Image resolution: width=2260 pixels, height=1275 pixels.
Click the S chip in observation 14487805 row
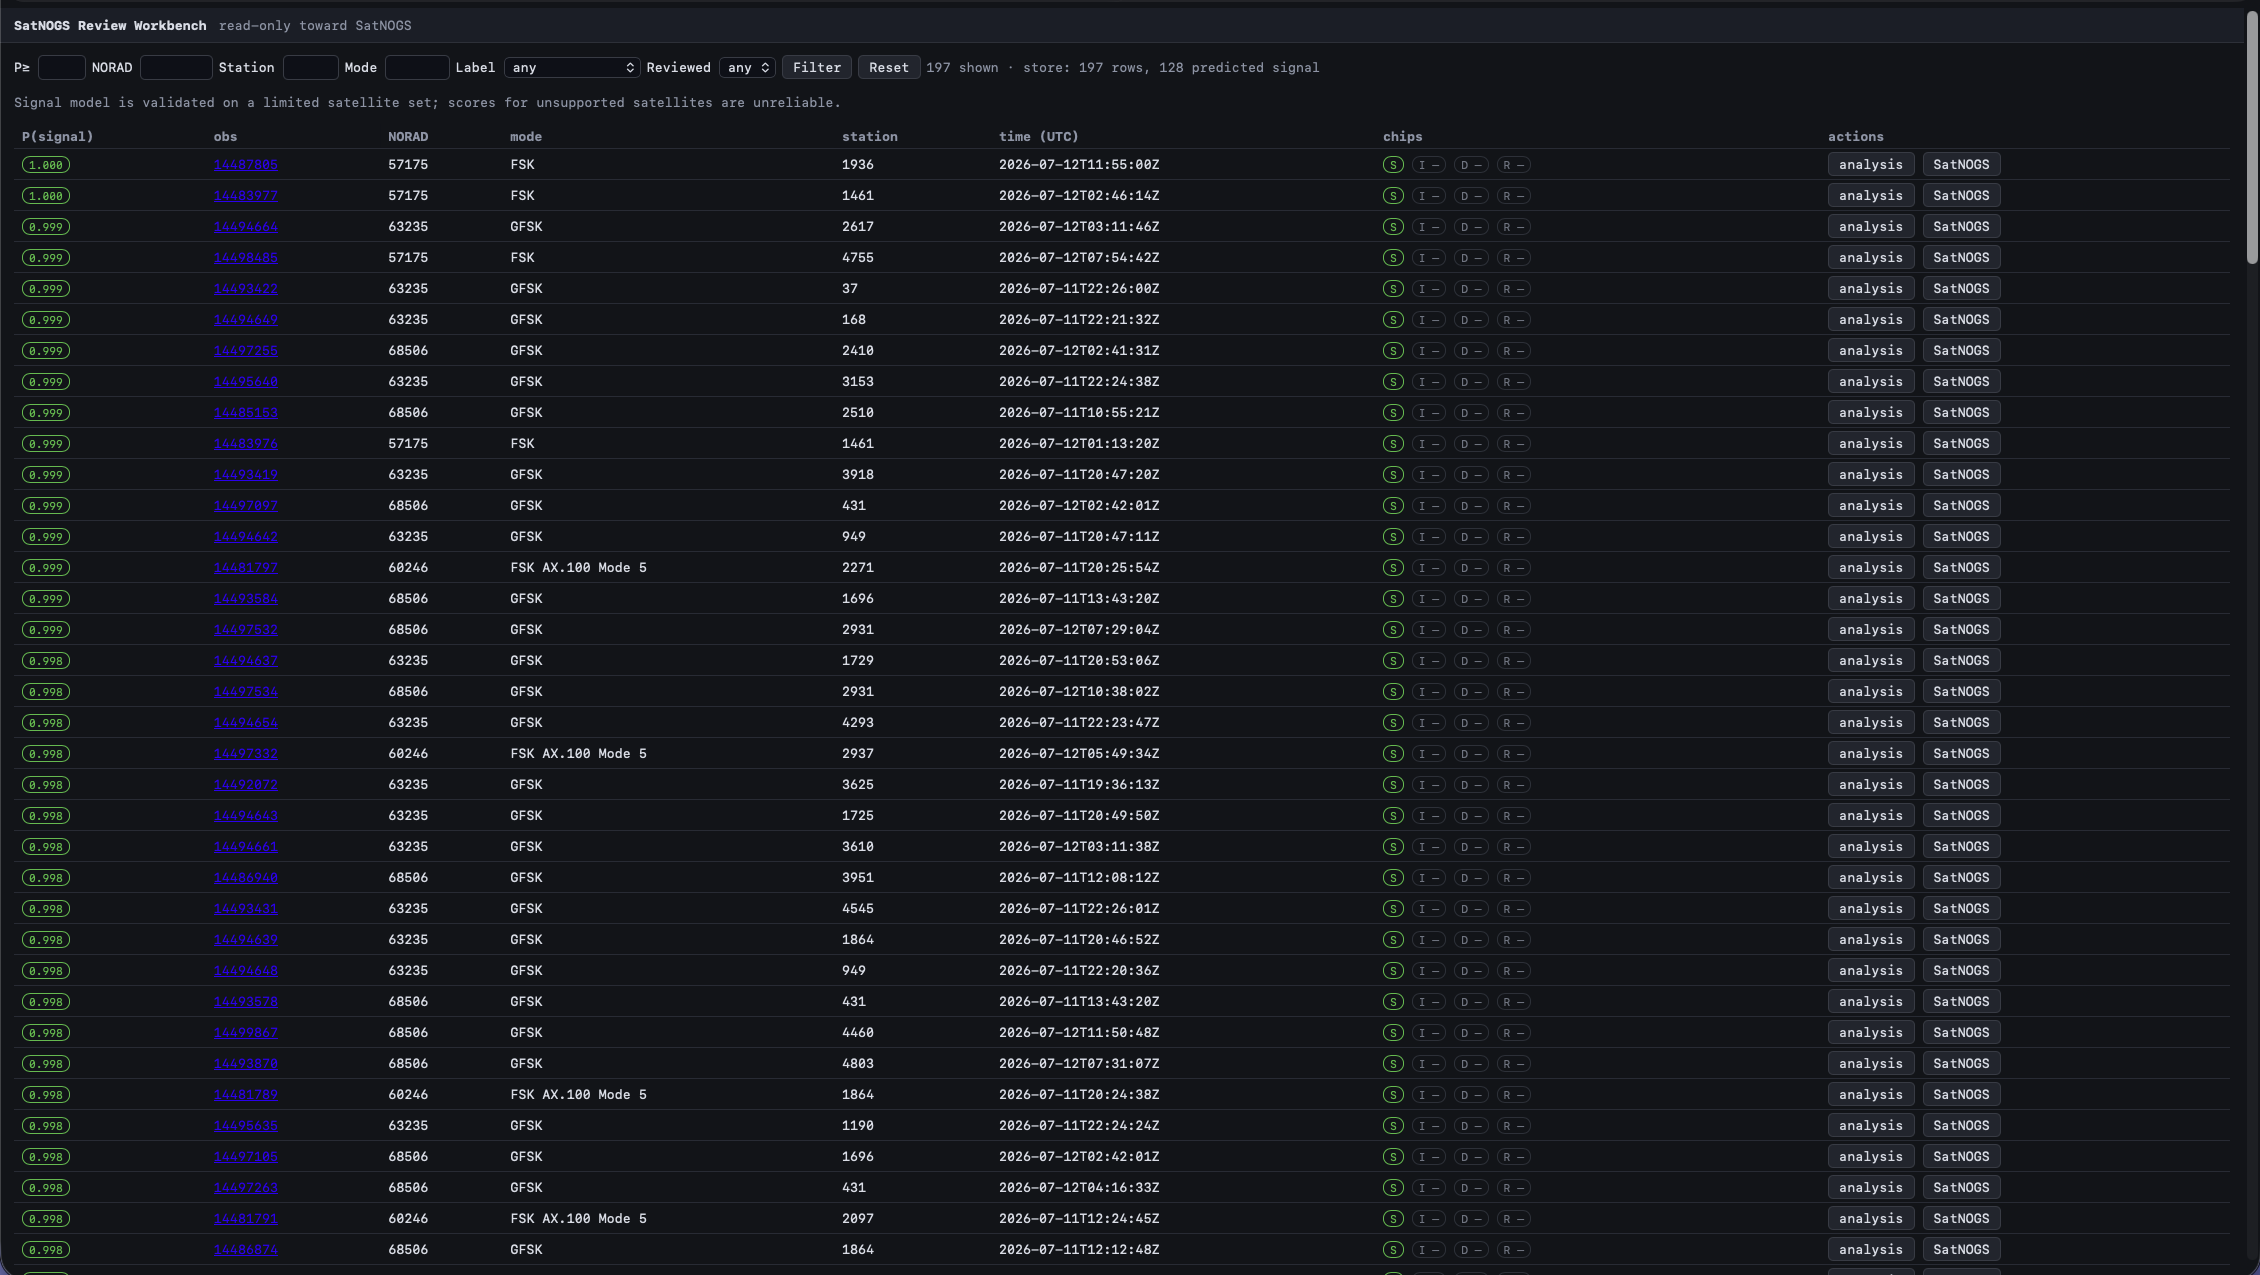pos(1393,165)
